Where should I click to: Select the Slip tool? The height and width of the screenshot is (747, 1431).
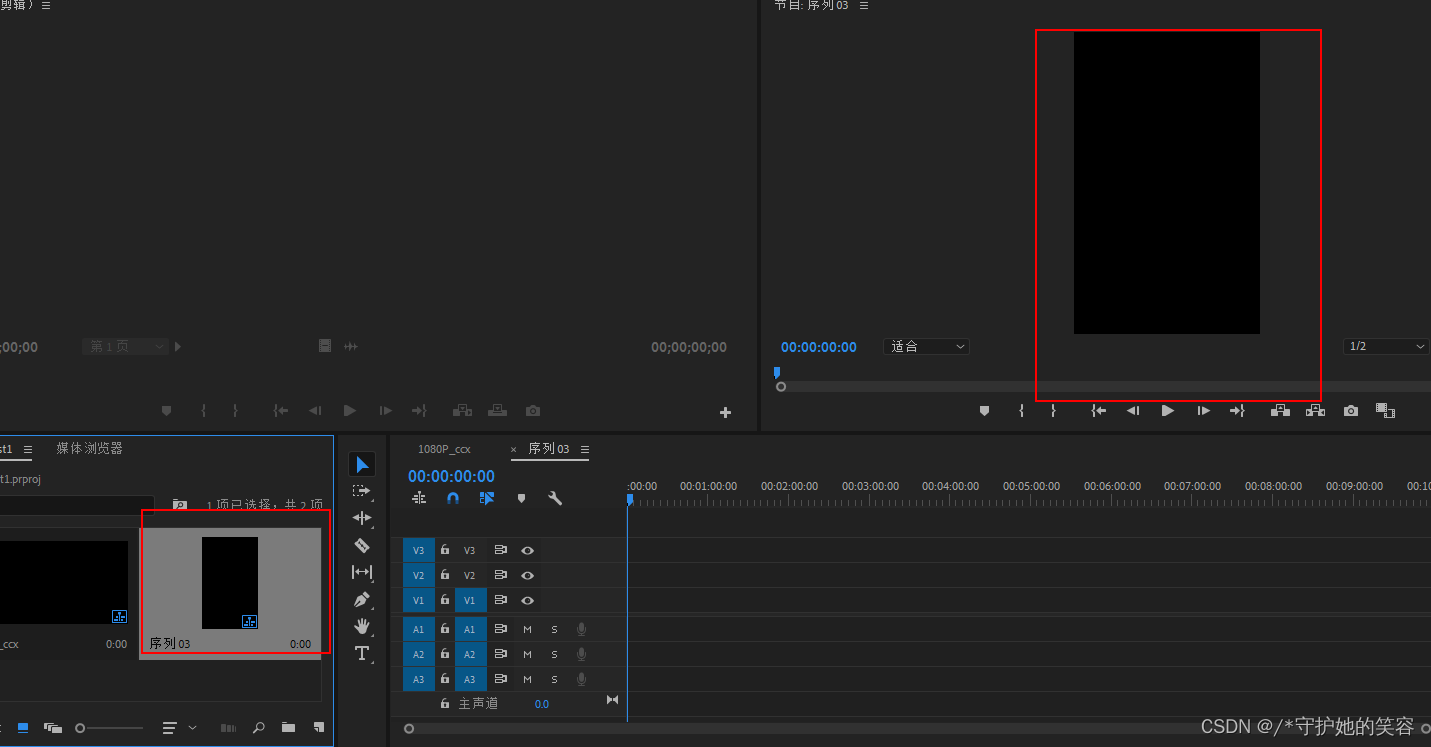pos(362,572)
